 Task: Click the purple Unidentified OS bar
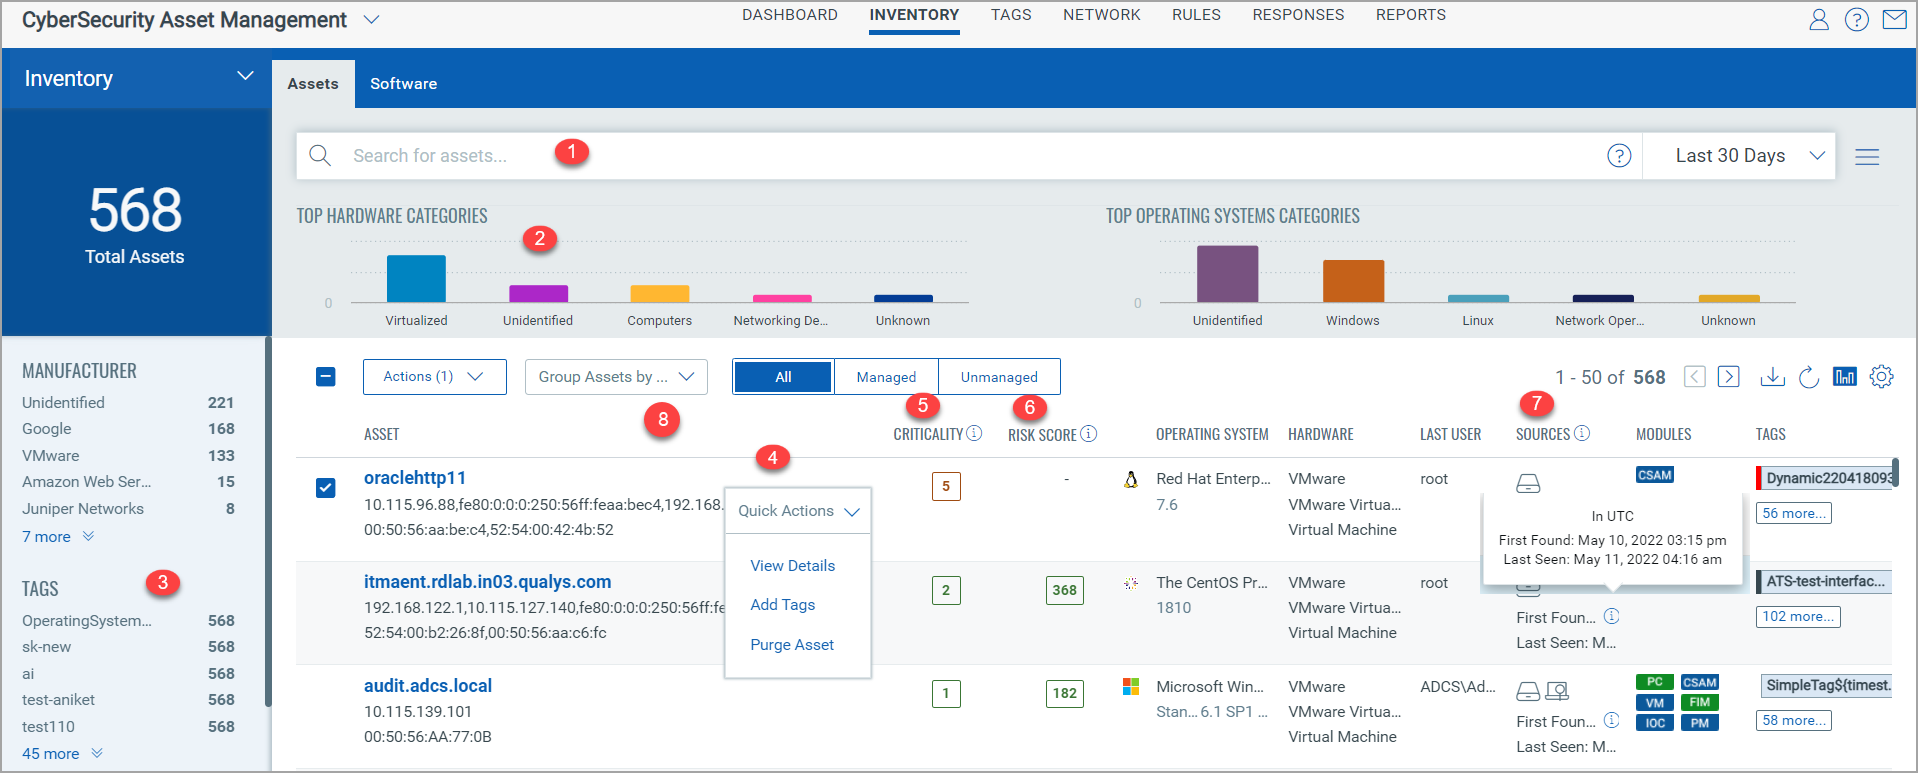pos(1227,274)
